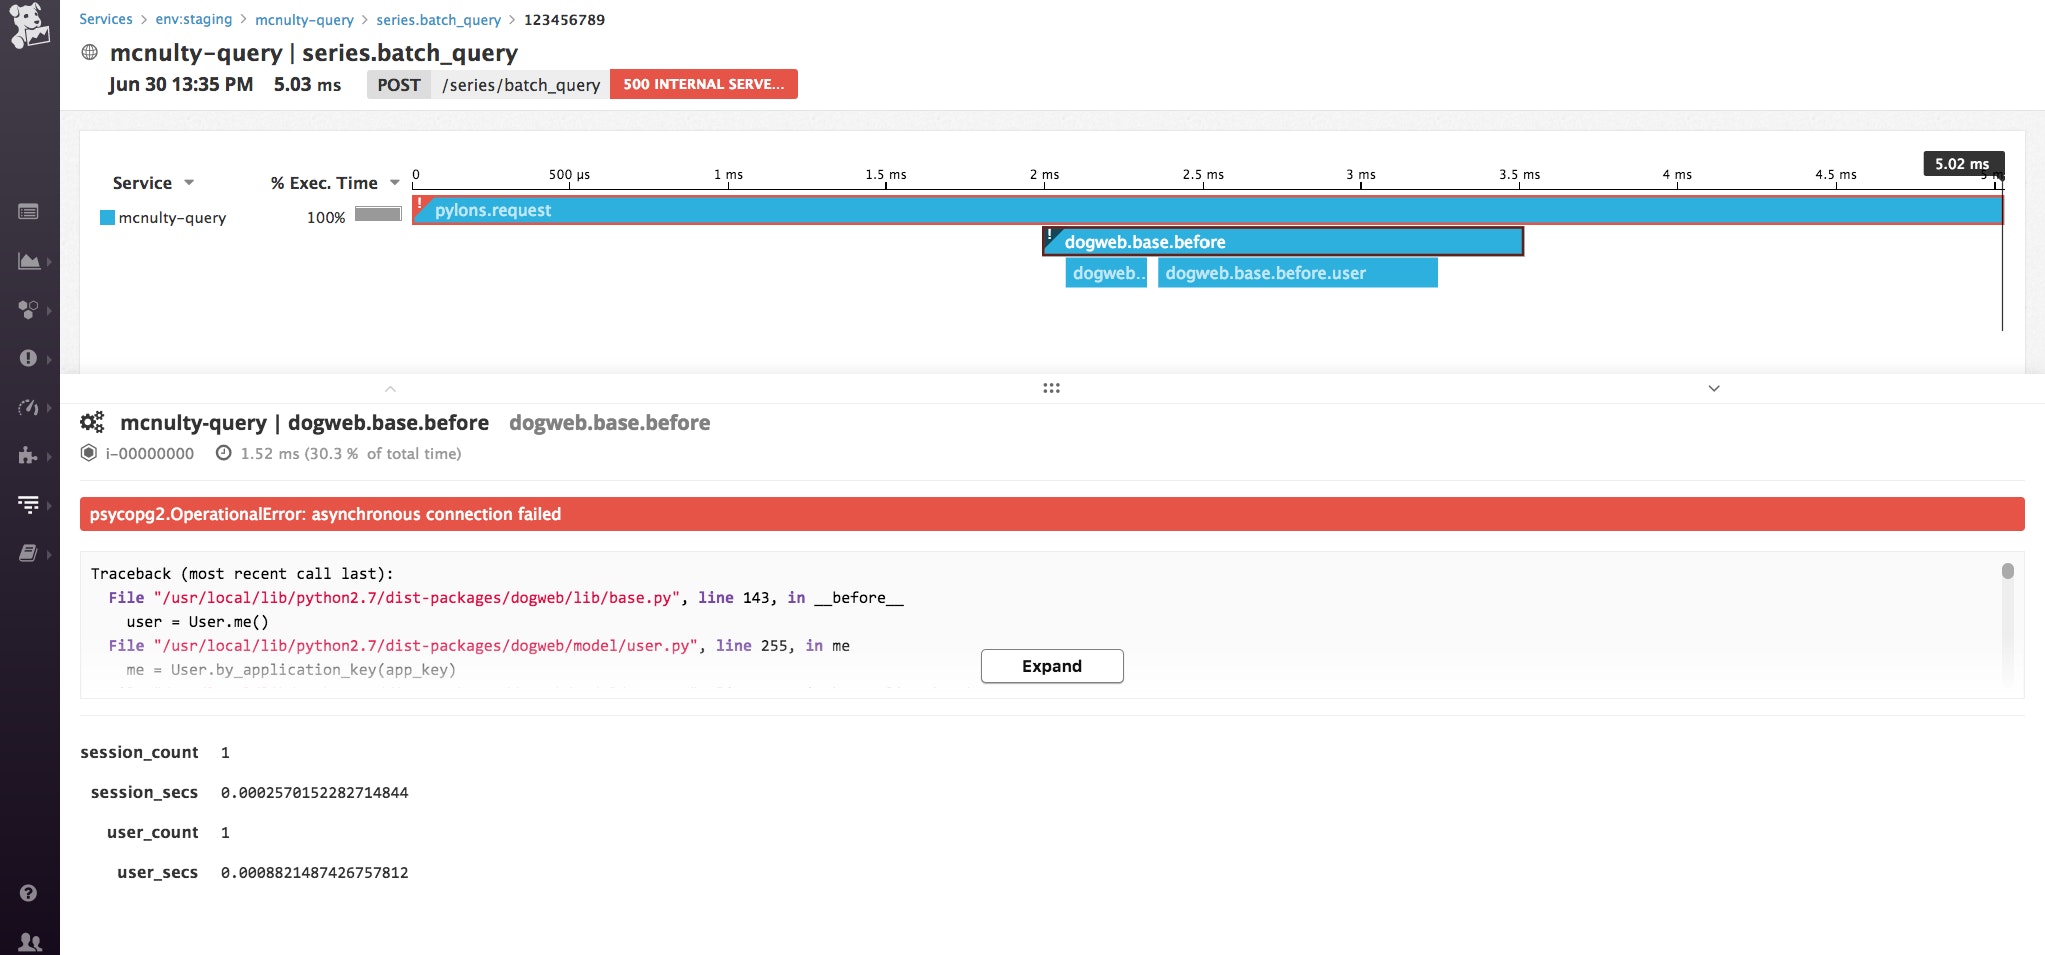Click the traceback scrollbar handle
The width and height of the screenshot is (2045, 955).
(x=2007, y=571)
